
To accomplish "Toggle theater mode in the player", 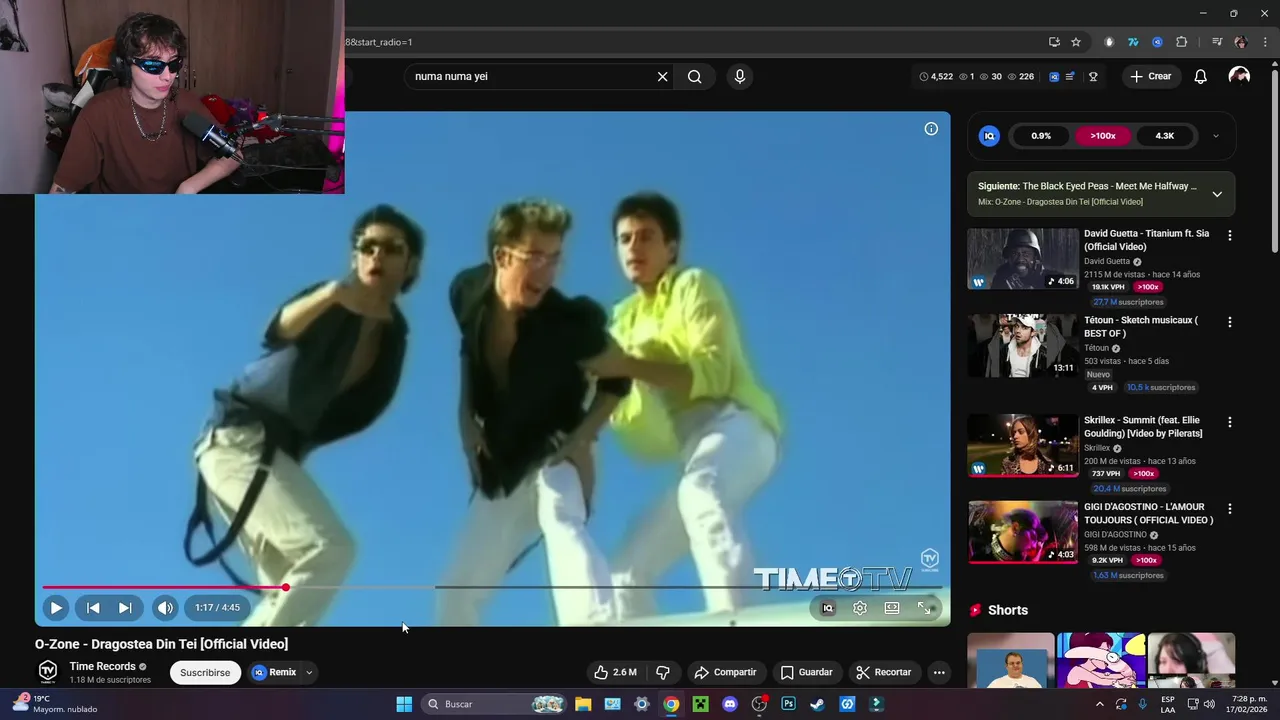I will 892,608.
